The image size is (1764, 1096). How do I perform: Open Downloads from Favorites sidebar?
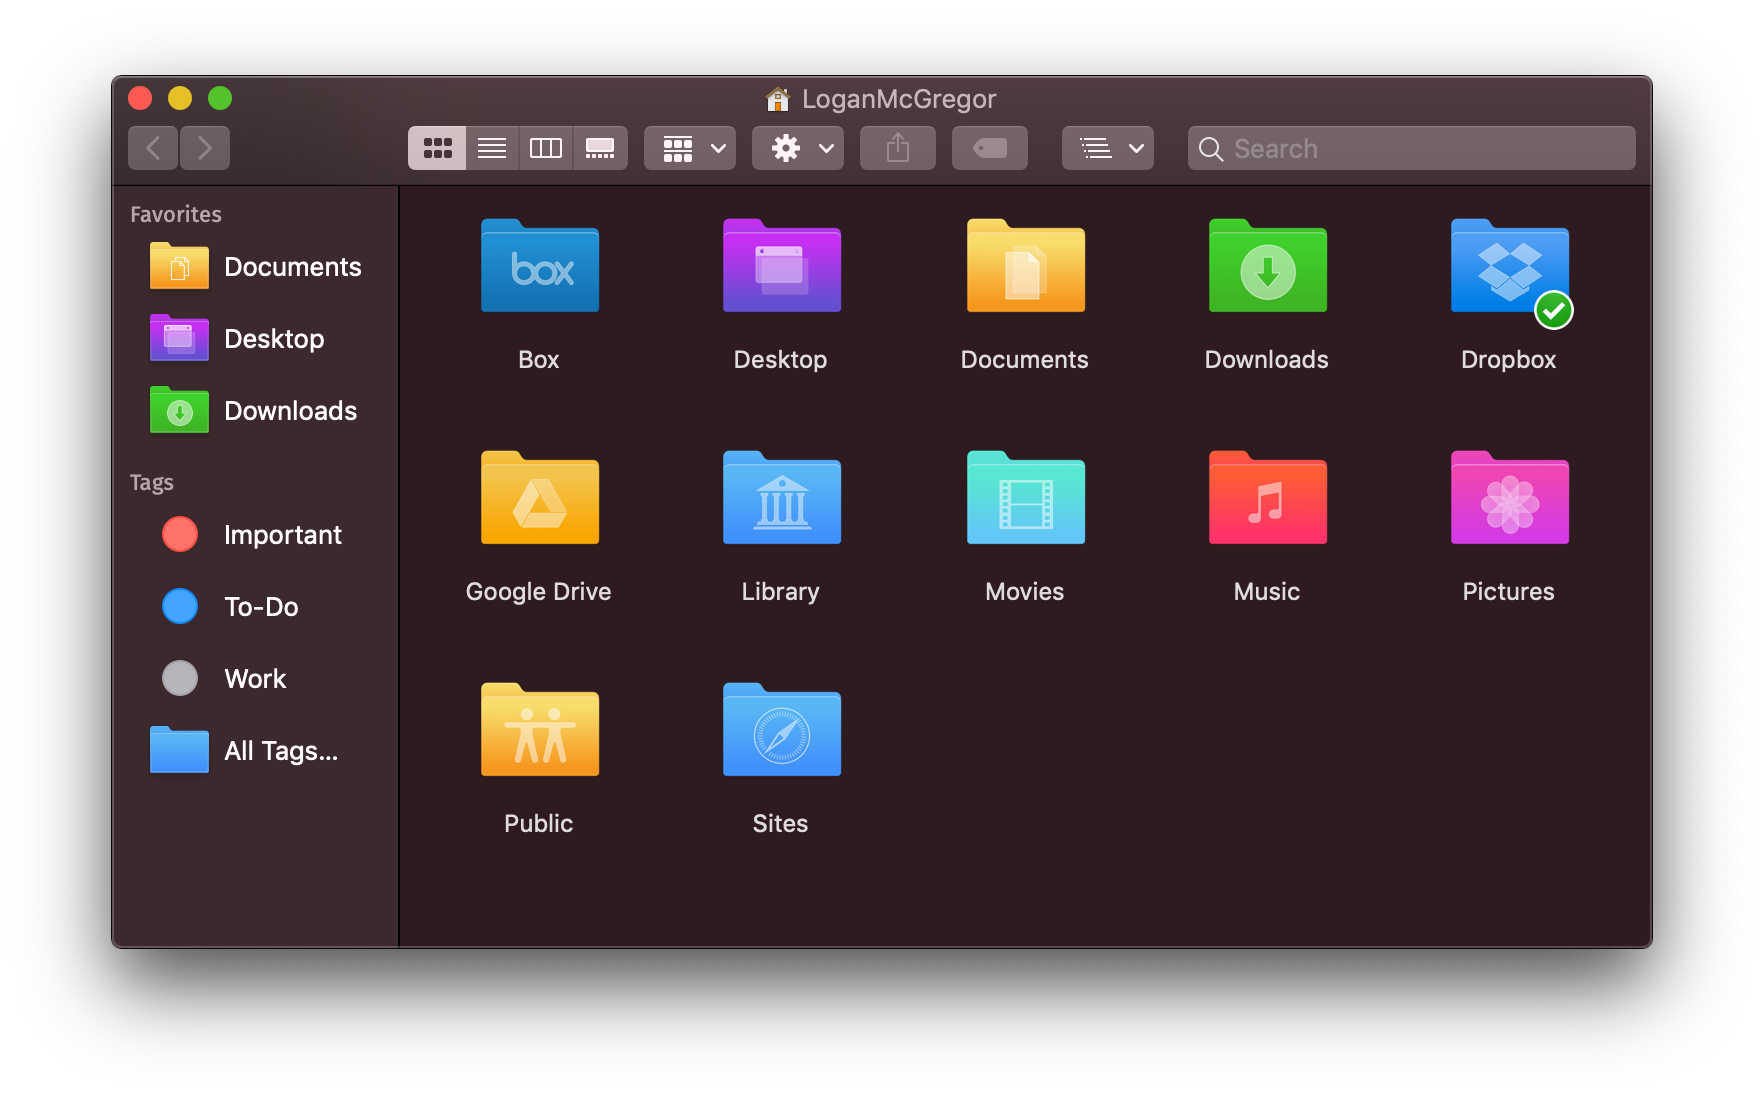pos(290,410)
